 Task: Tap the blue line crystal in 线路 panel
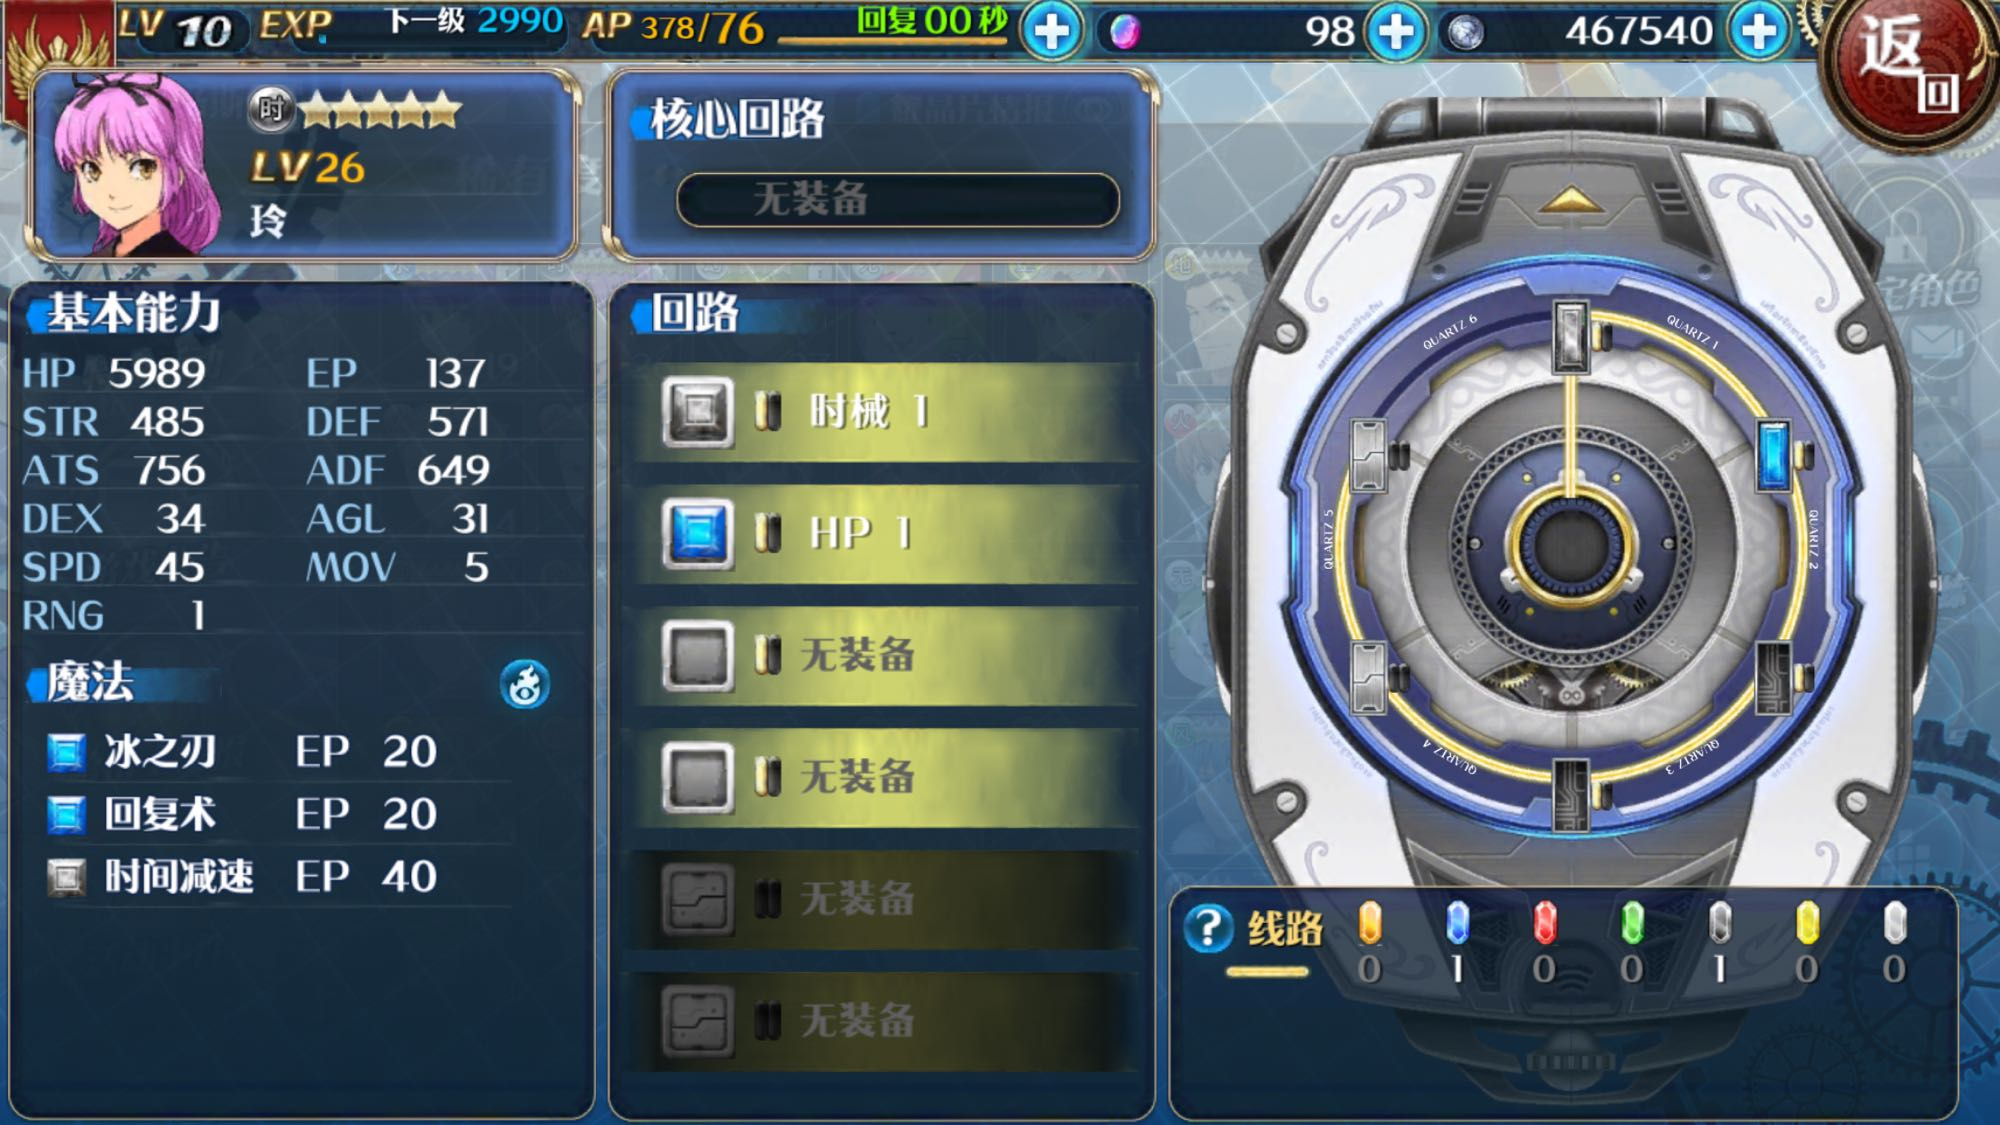pyautogui.click(x=1457, y=923)
